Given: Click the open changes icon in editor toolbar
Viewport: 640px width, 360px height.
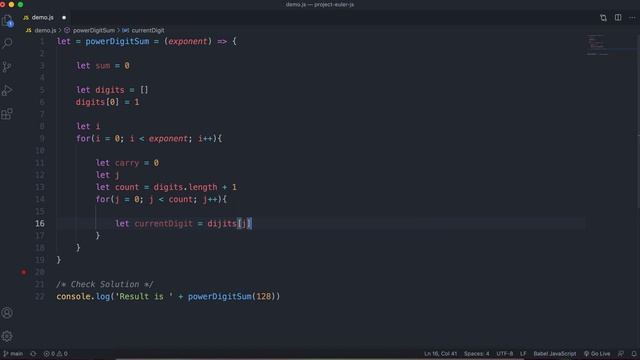Looking at the screenshot, I should pyautogui.click(x=603, y=18).
